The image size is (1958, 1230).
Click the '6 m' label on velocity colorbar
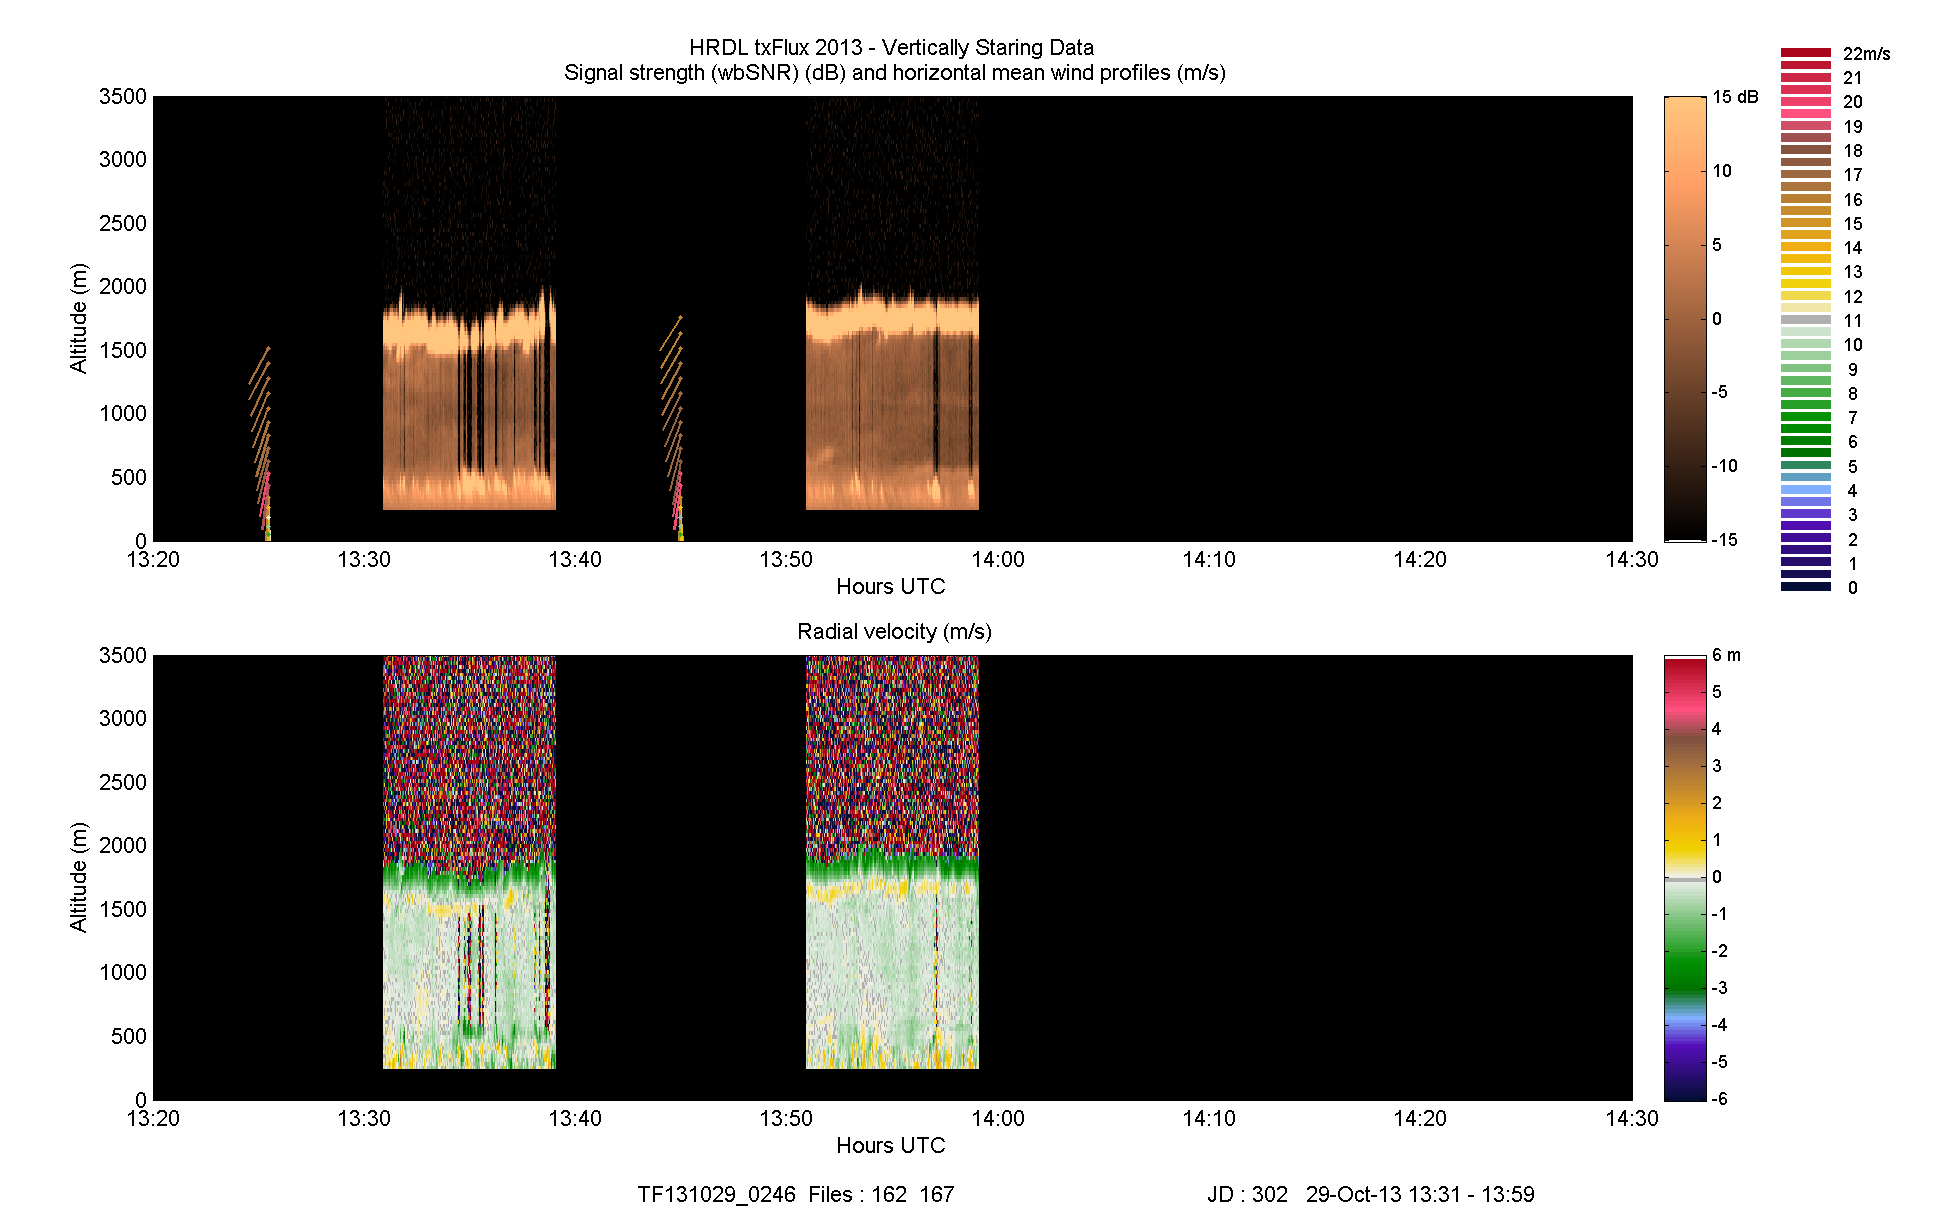point(1726,655)
